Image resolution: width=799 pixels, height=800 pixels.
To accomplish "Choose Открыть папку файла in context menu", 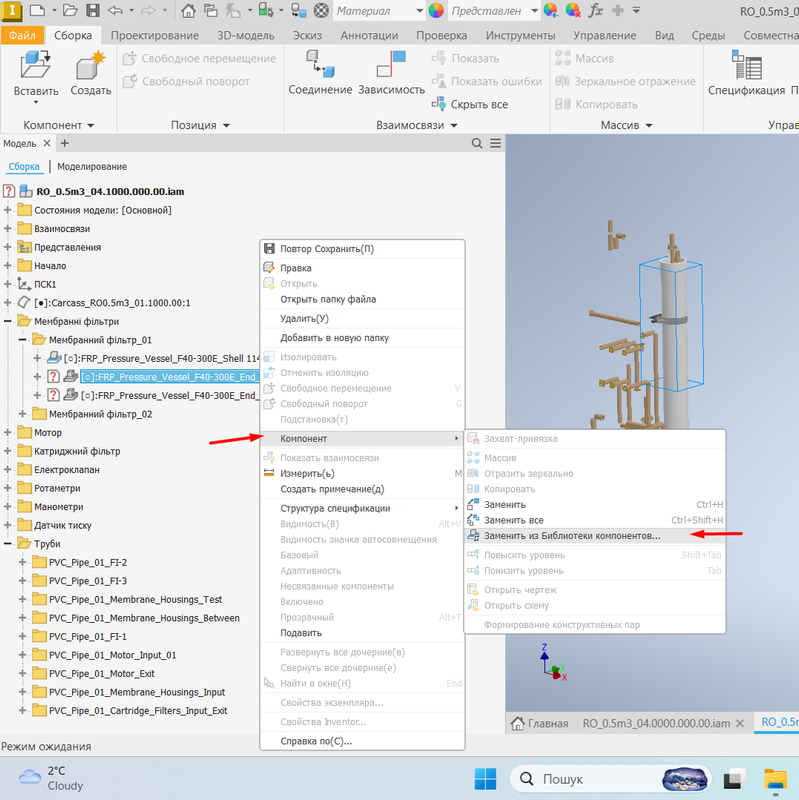I will (362, 299).
